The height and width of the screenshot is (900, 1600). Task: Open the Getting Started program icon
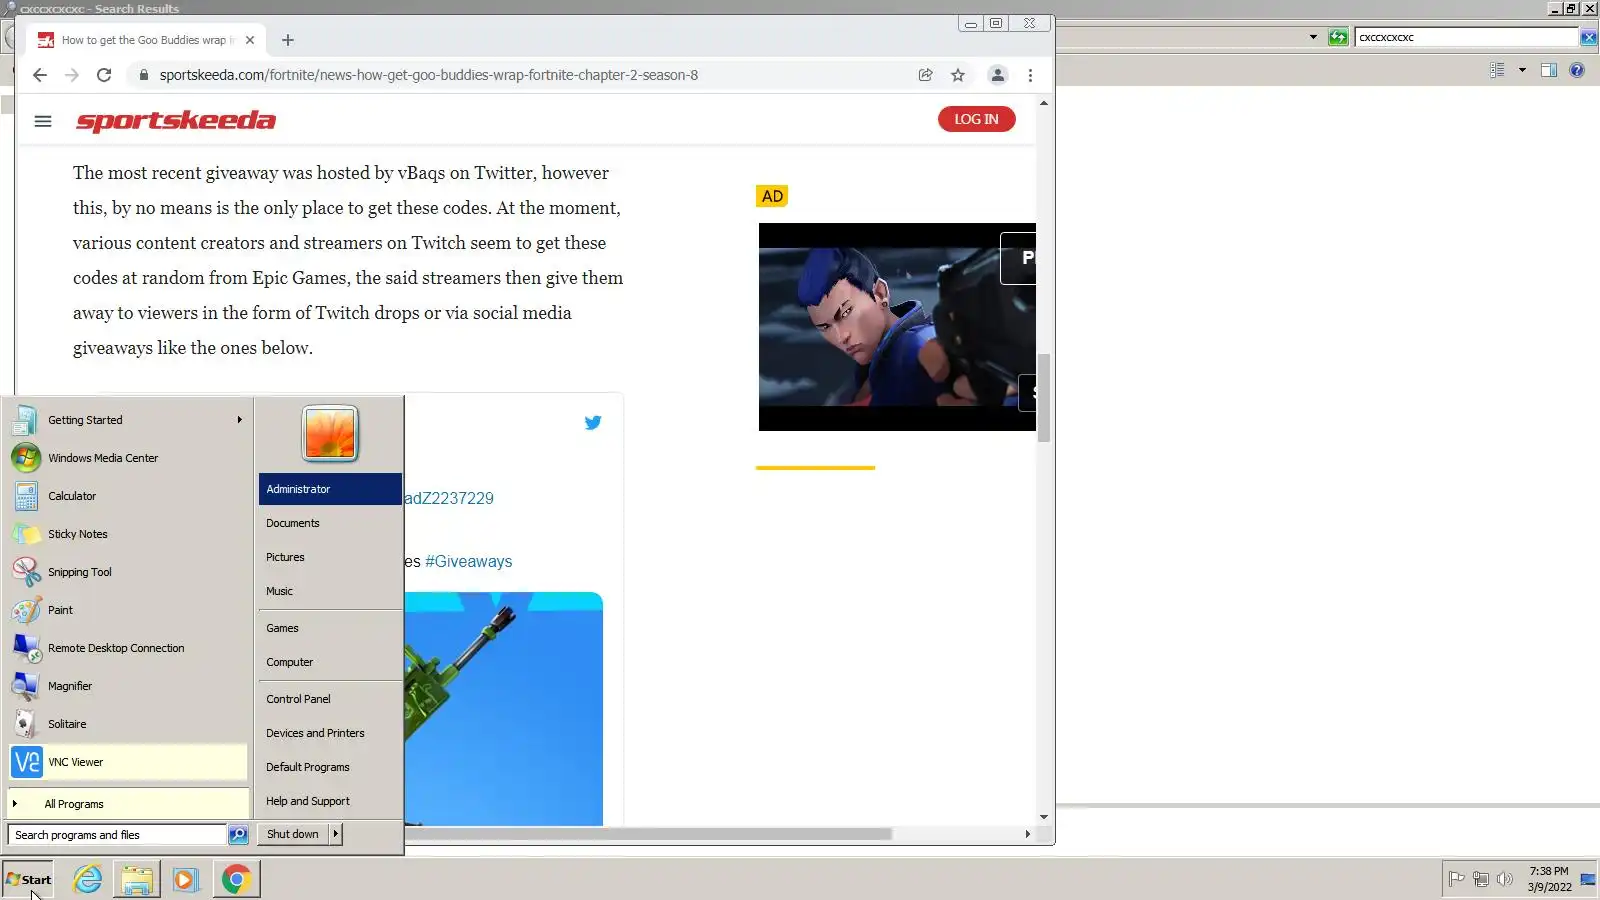pyautogui.click(x=26, y=420)
